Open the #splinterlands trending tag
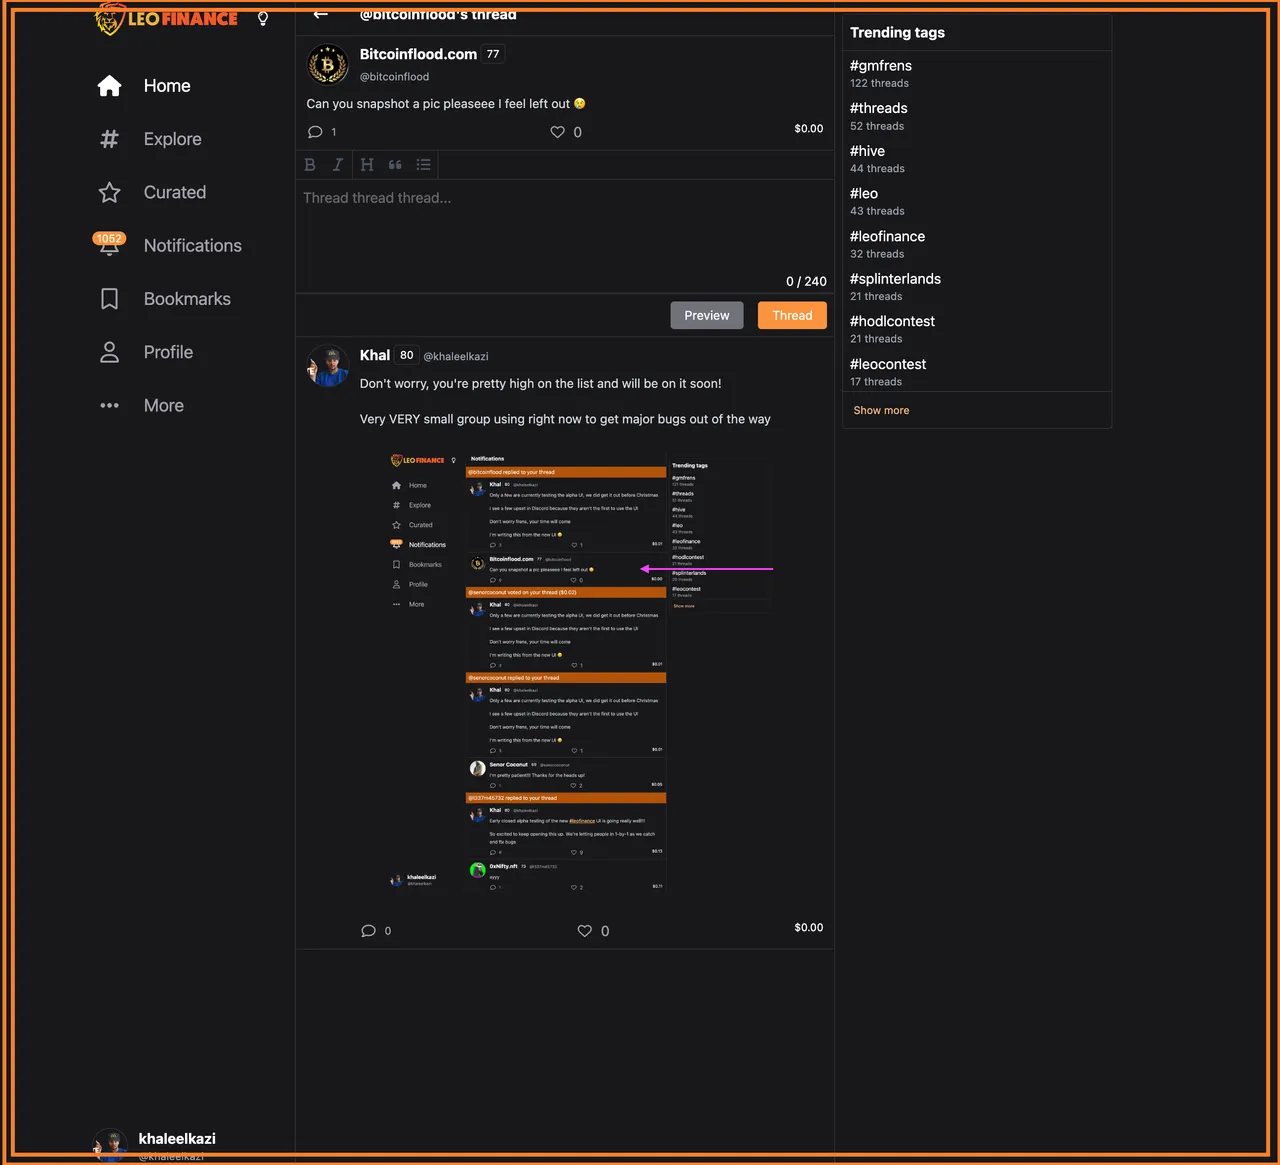 [895, 279]
